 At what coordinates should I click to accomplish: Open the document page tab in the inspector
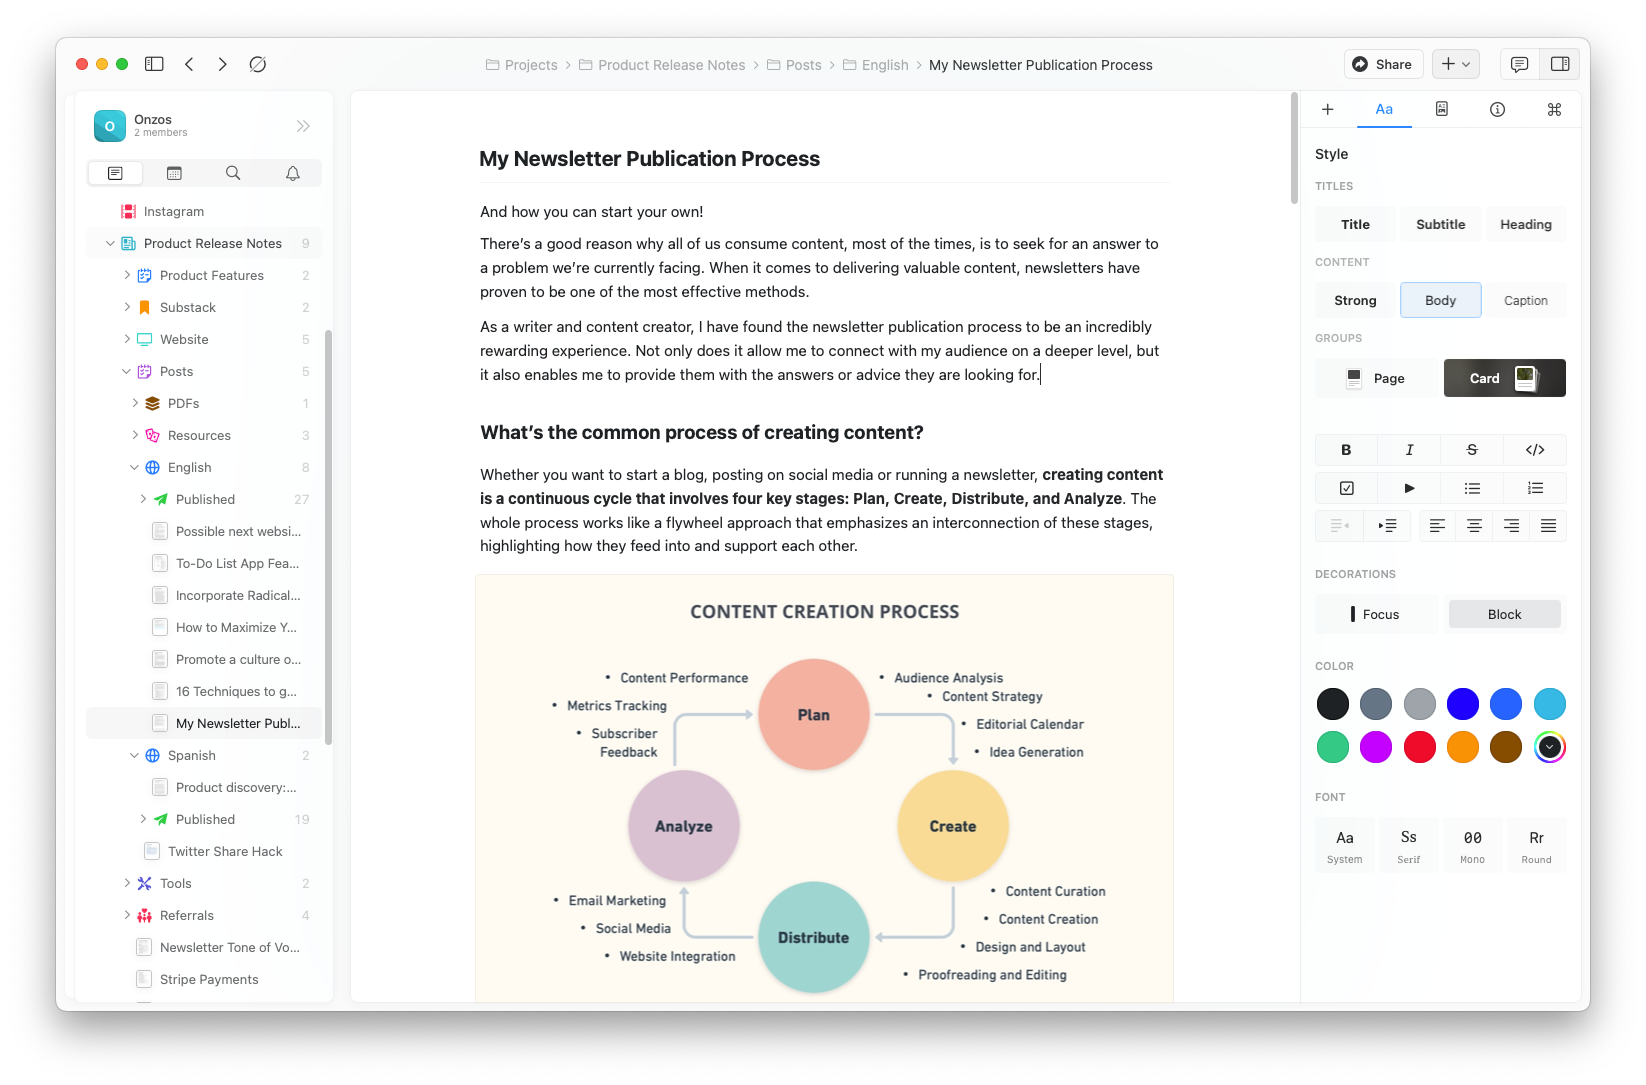point(1441,109)
